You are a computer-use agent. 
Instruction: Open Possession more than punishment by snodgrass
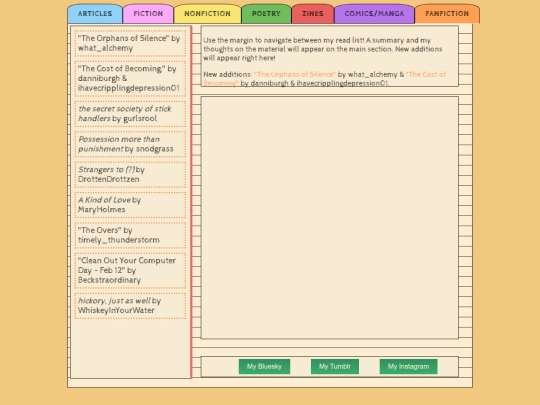click(x=130, y=144)
